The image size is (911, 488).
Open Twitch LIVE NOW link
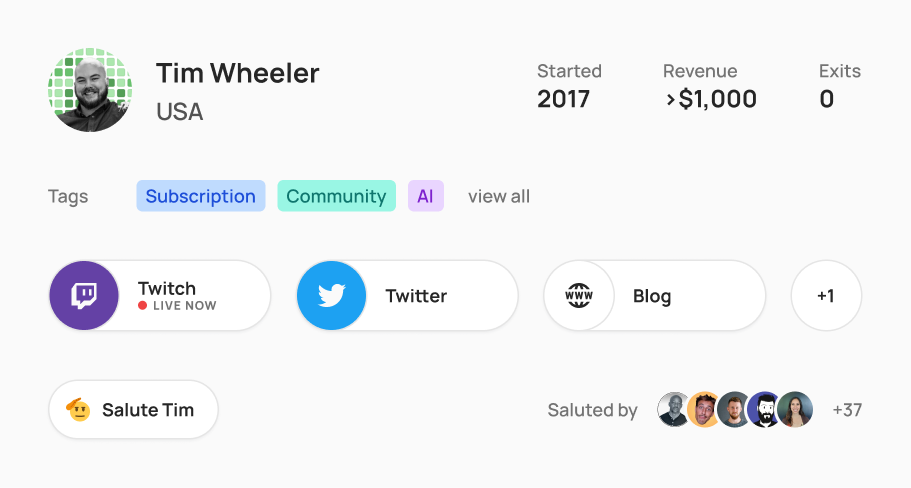(x=160, y=296)
